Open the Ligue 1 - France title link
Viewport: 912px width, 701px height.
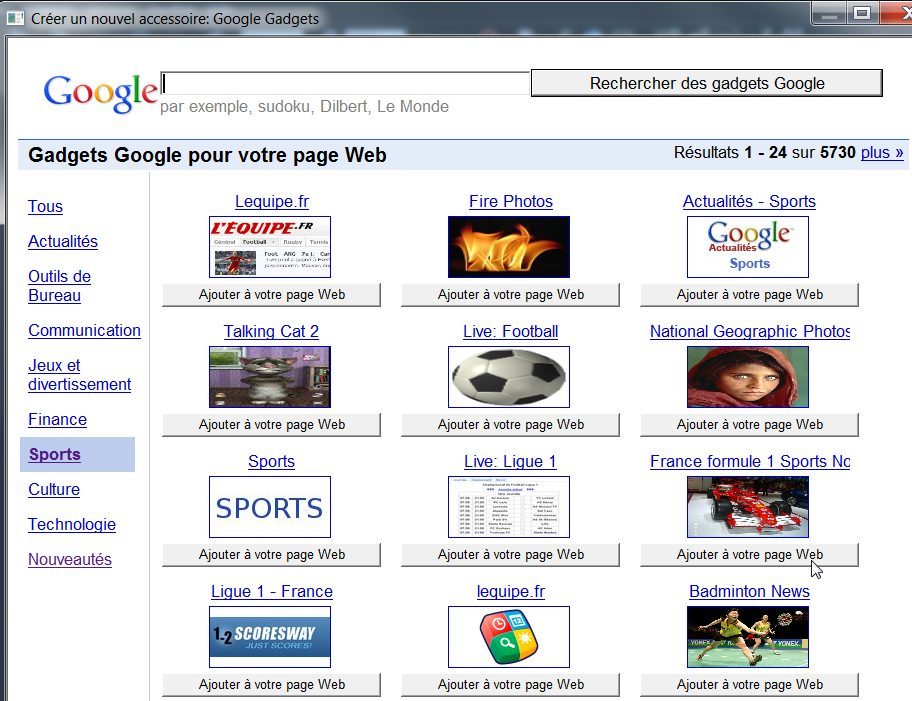[272, 592]
